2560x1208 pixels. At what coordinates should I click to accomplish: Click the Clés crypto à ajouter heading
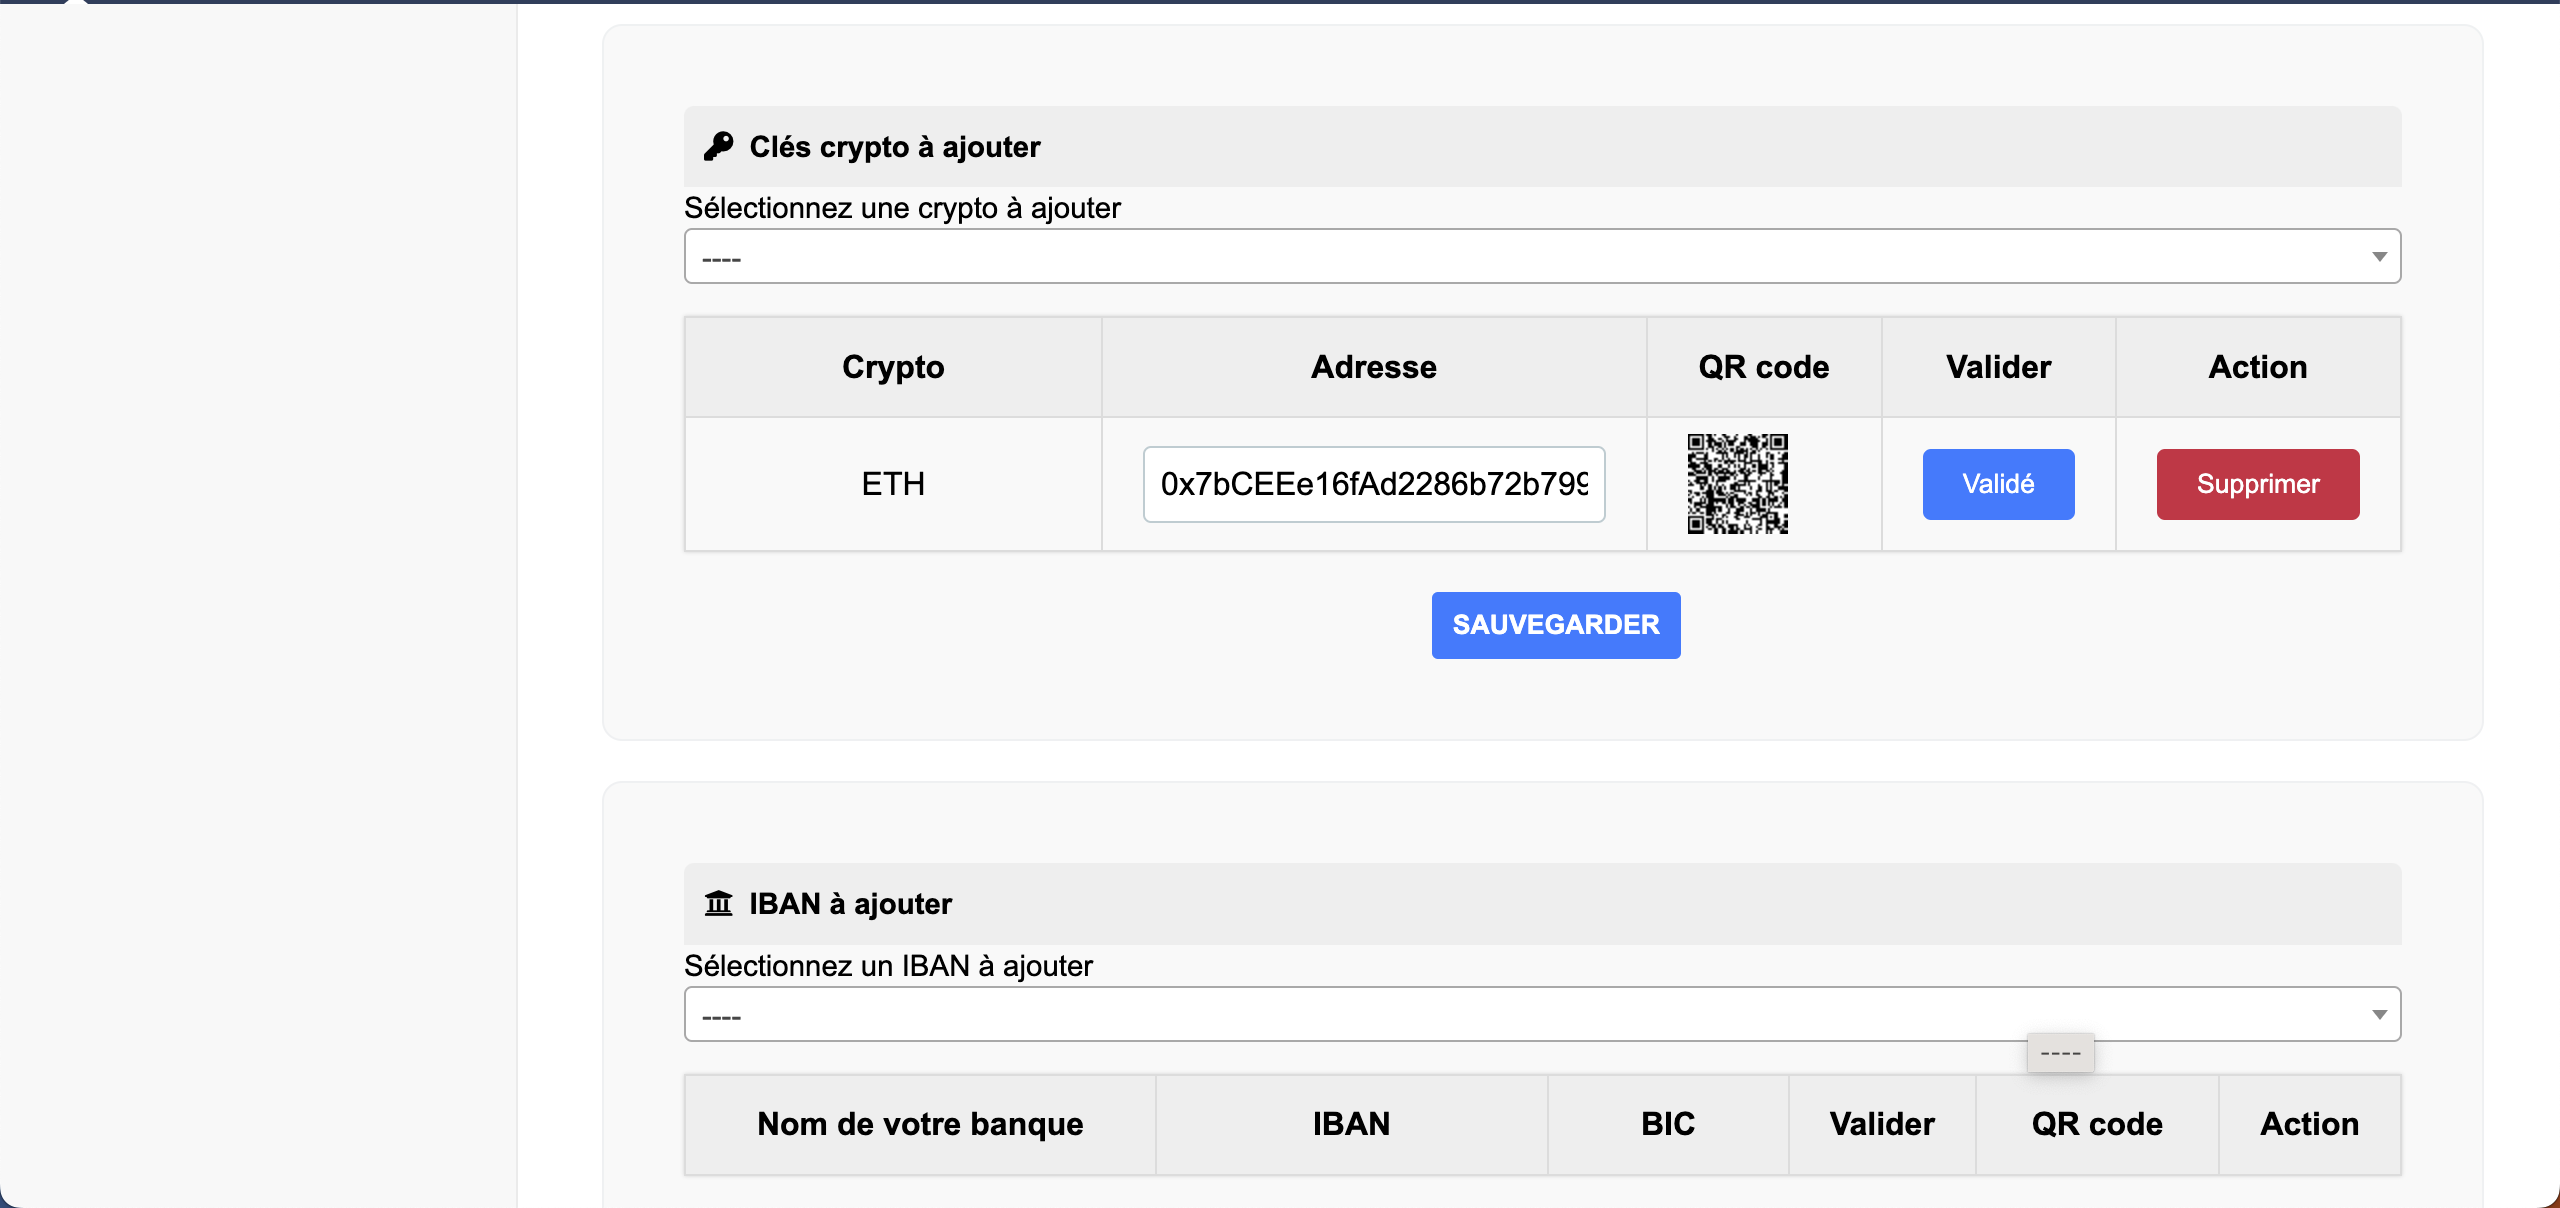point(894,147)
